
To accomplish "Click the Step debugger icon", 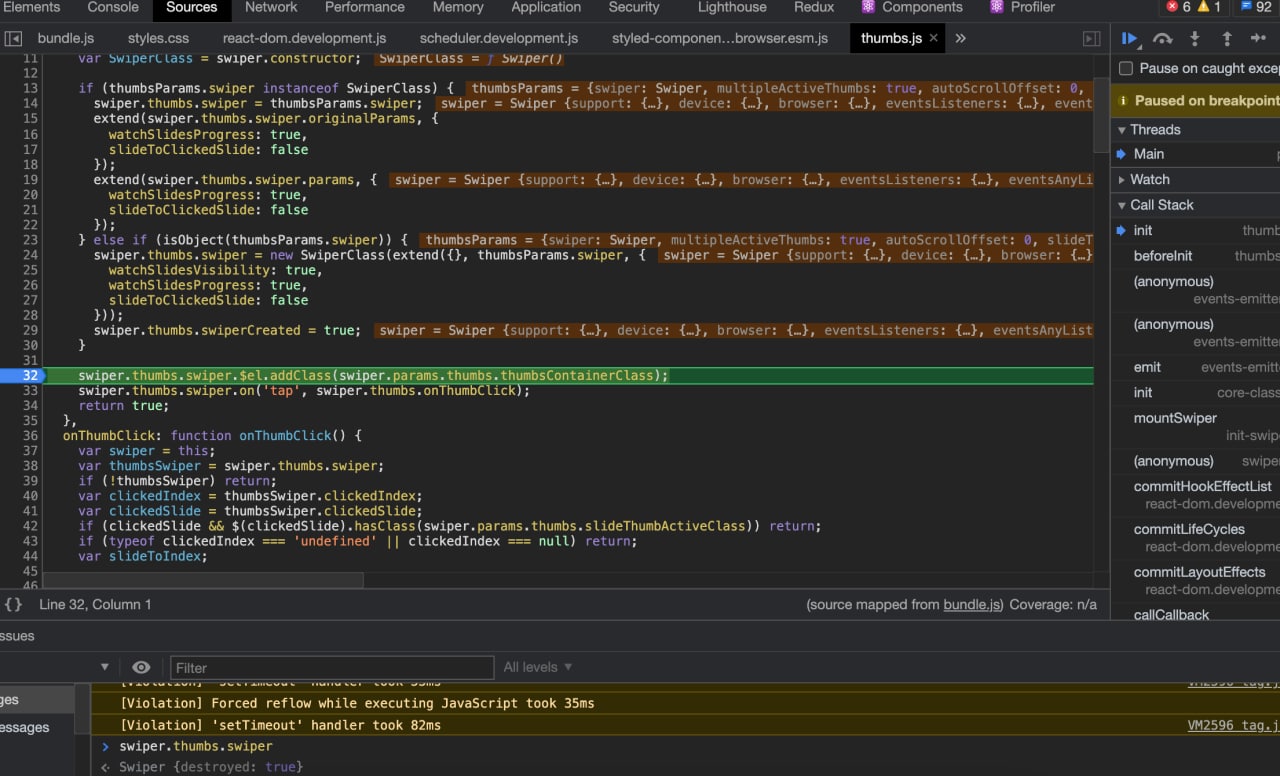I will tap(1258, 39).
